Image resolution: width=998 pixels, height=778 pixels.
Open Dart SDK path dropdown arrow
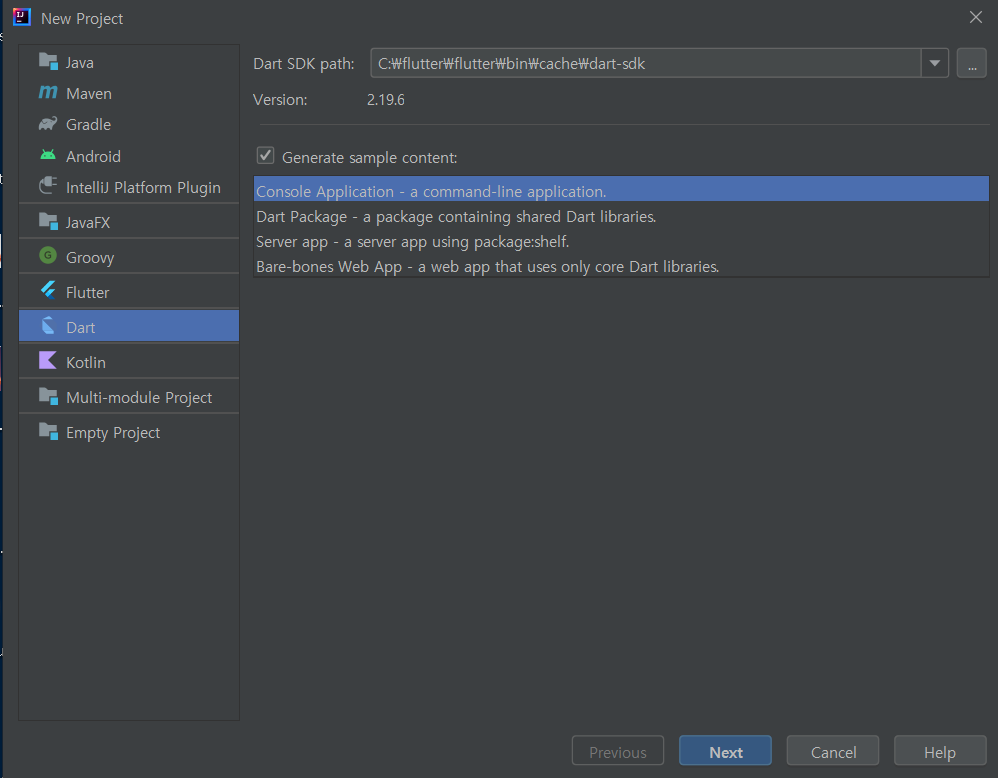coord(934,63)
